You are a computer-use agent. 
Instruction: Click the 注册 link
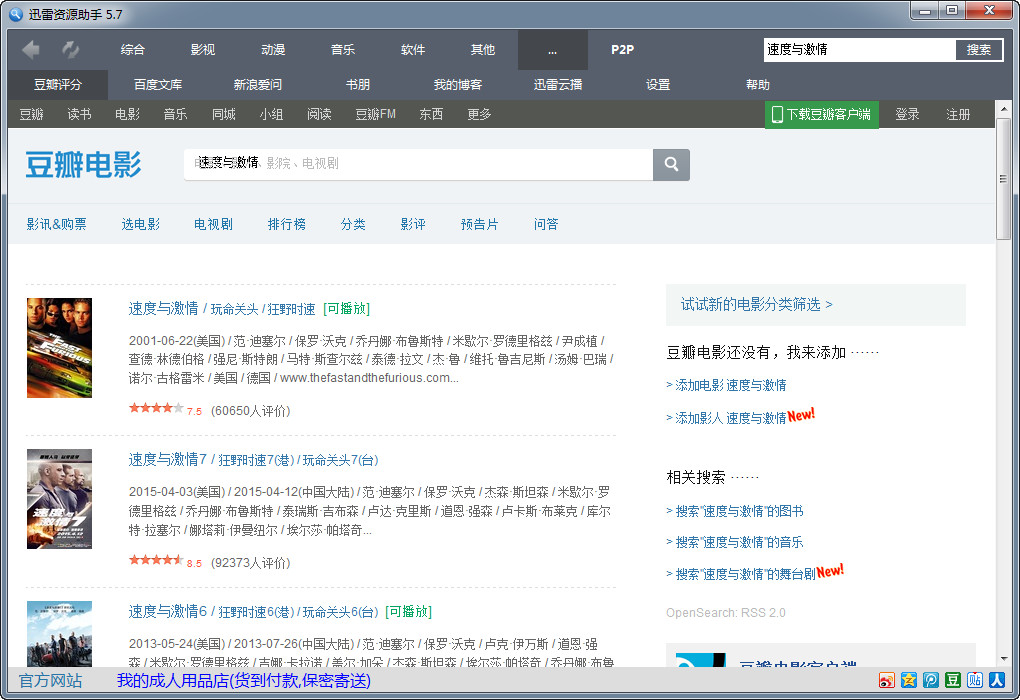(958, 114)
